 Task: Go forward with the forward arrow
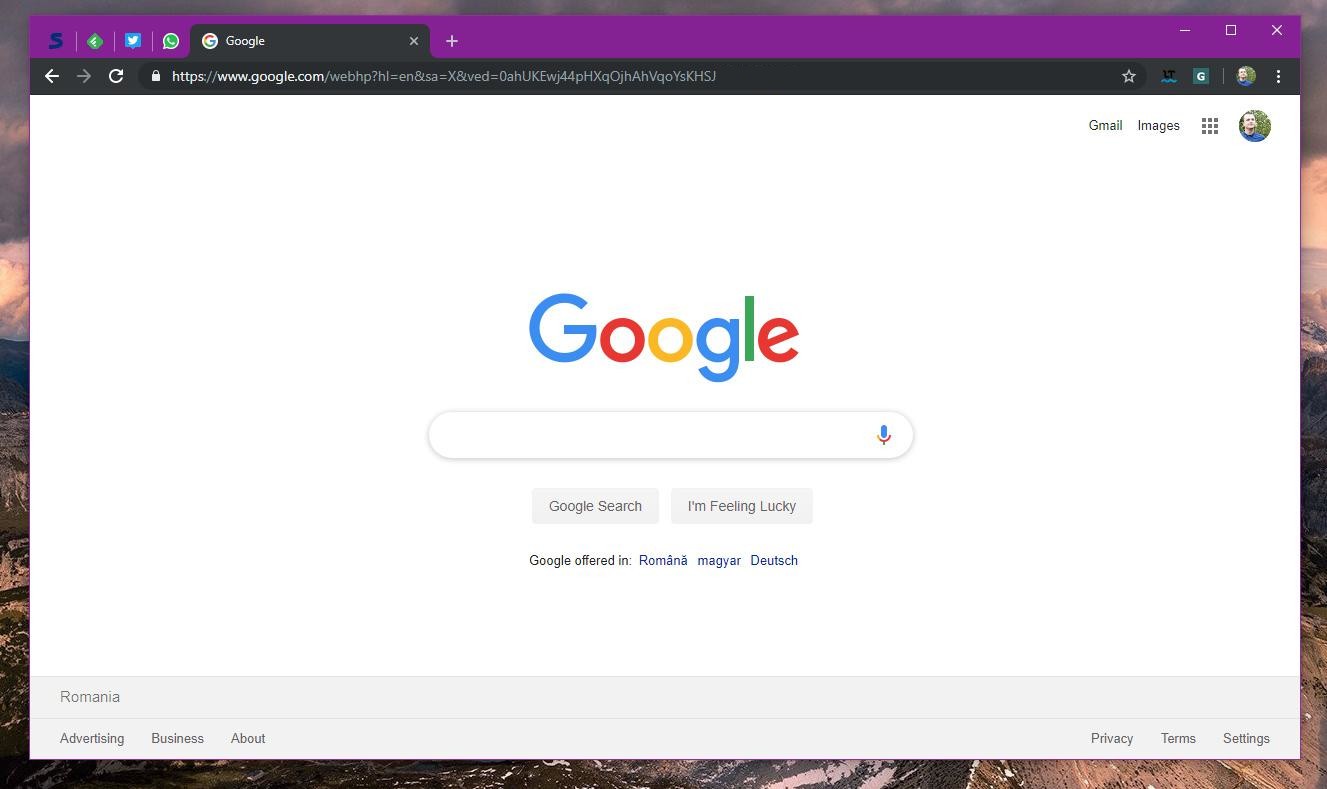(x=84, y=76)
